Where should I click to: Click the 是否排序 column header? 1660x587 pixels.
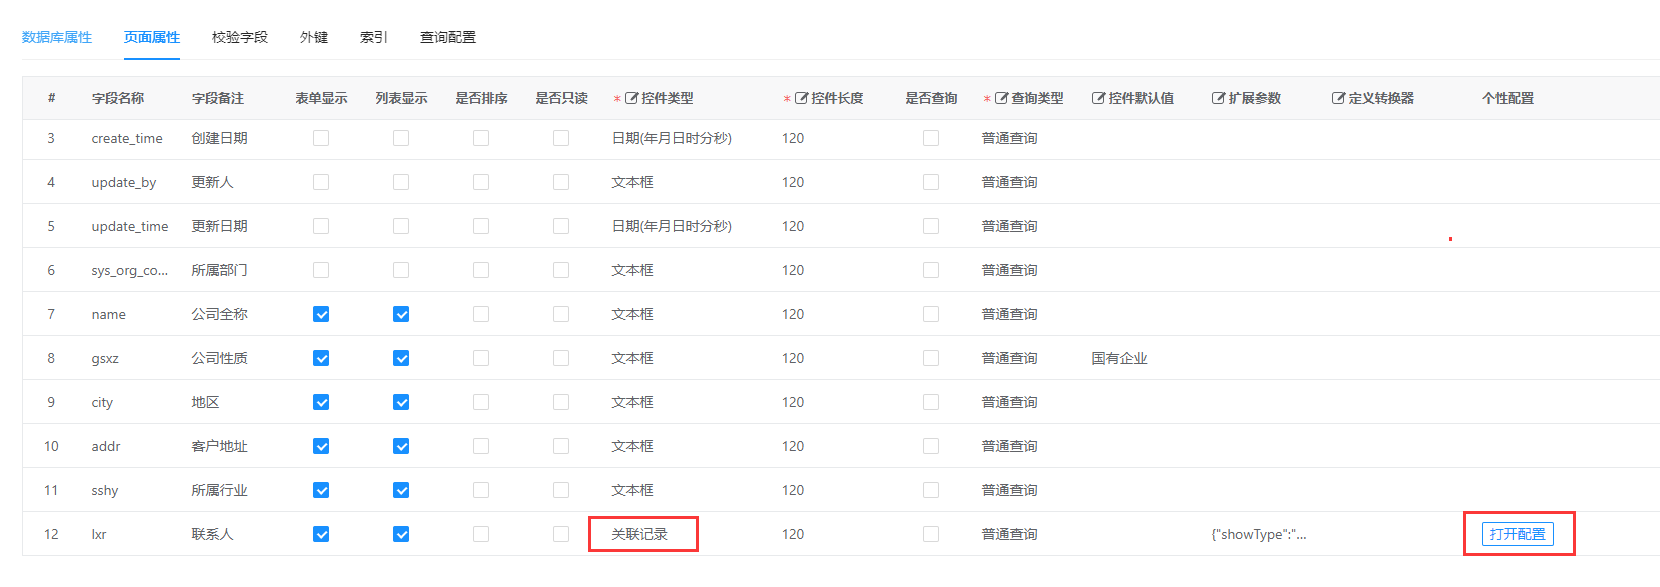[x=482, y=98]
